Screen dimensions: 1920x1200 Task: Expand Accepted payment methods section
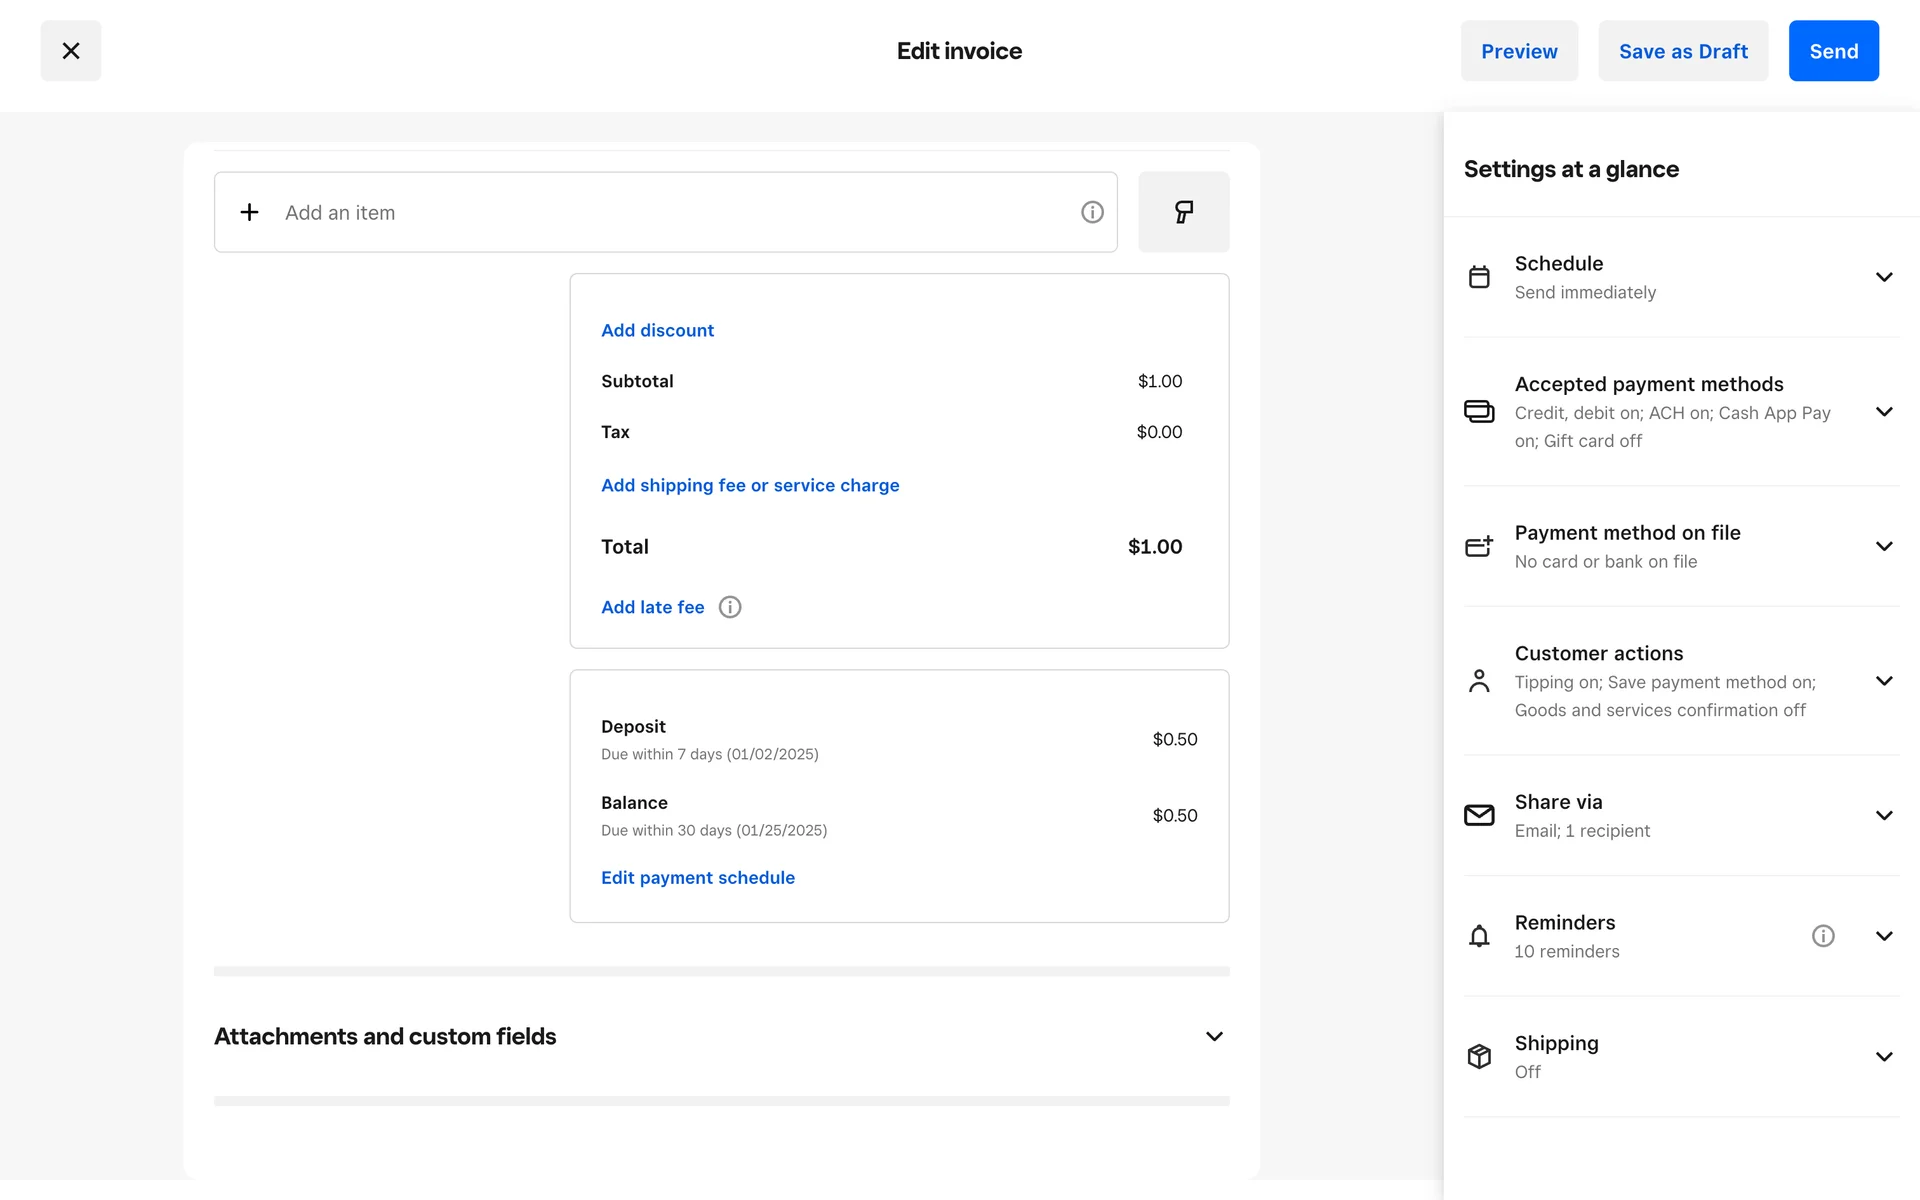click(1884, 412)
